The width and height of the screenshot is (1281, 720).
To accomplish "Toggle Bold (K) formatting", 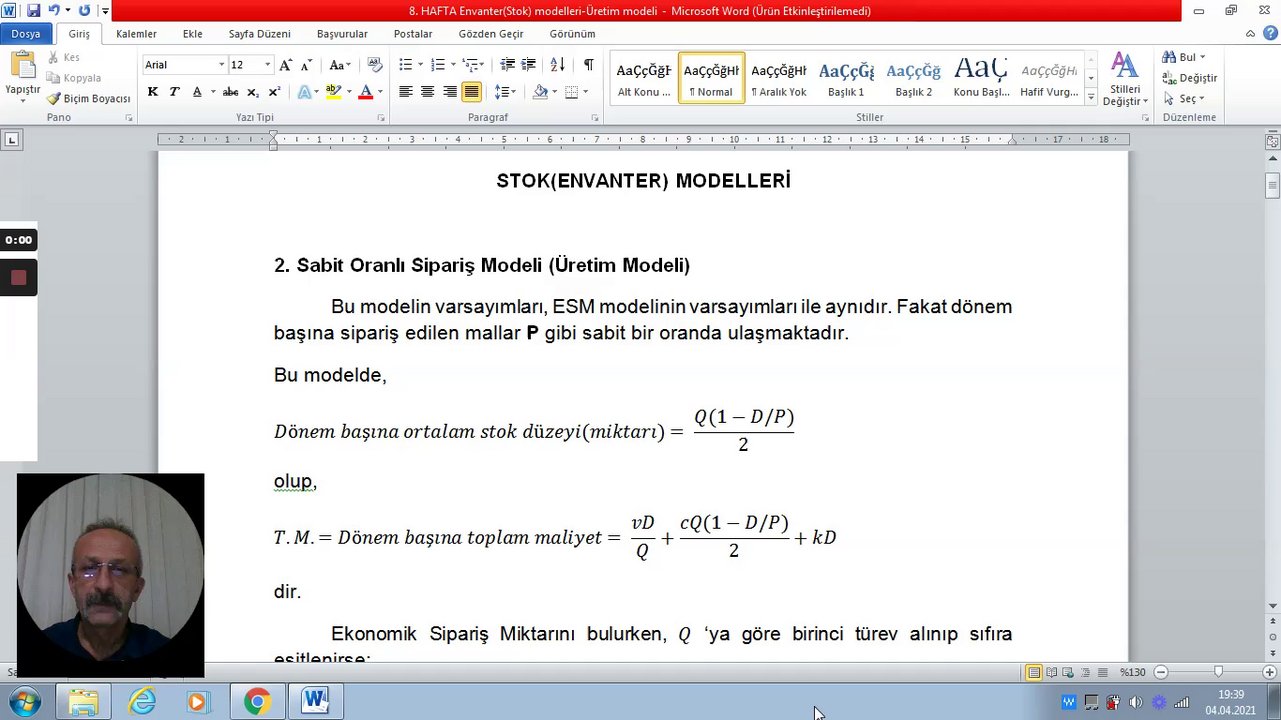I will pos(153,92).
